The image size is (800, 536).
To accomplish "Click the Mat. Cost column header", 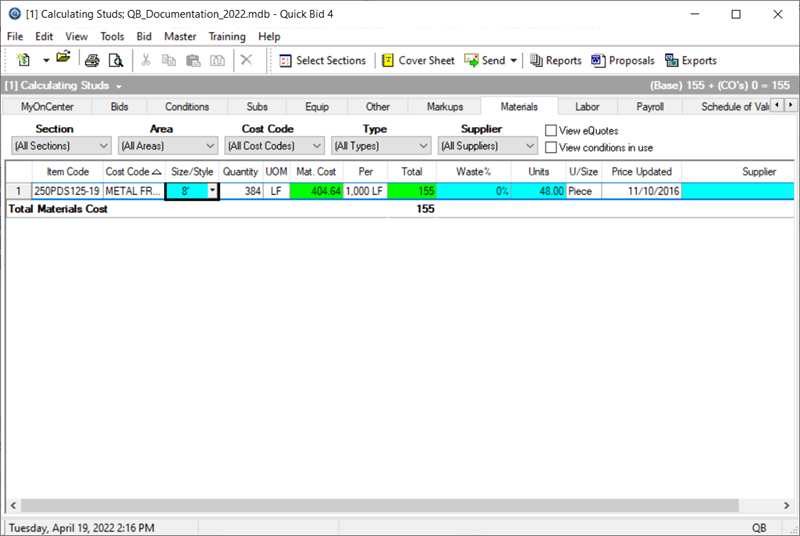I will tap(316, 172).
